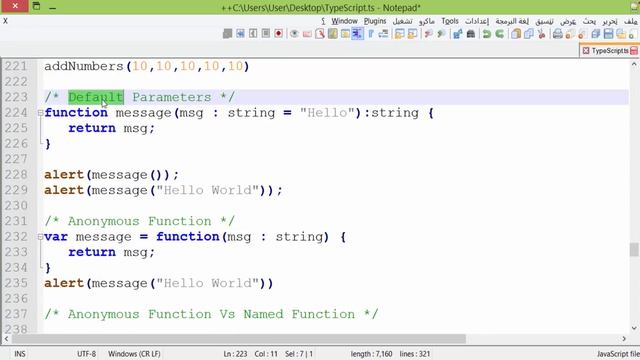
Task: Click the Copy toolbar icon
Action: 529,34
